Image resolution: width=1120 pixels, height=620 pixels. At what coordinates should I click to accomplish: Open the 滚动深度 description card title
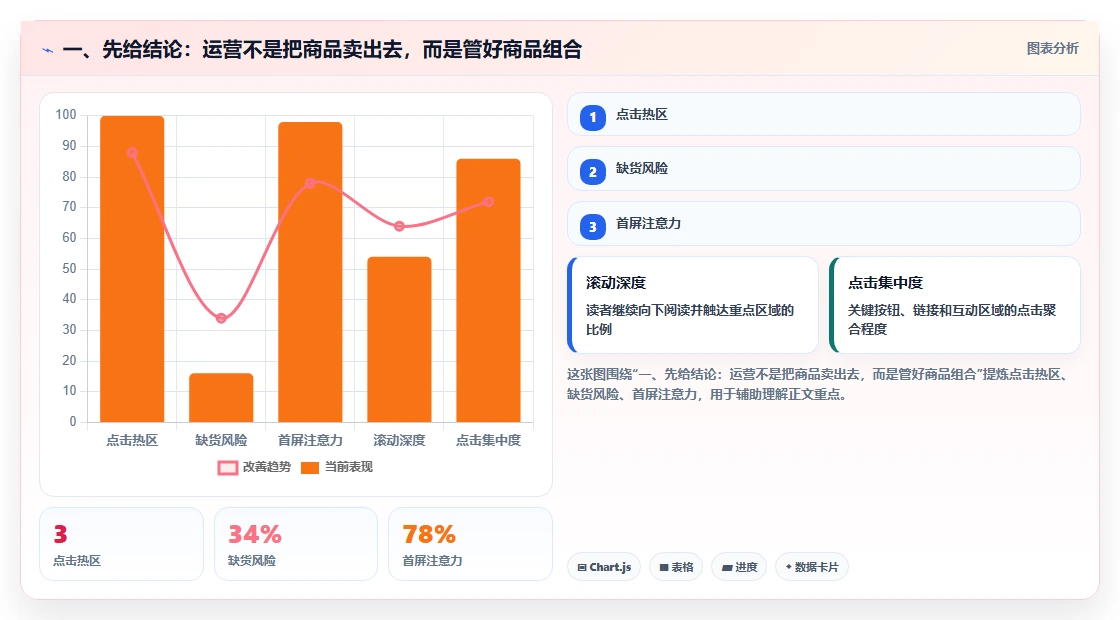(x=616, y=283)
